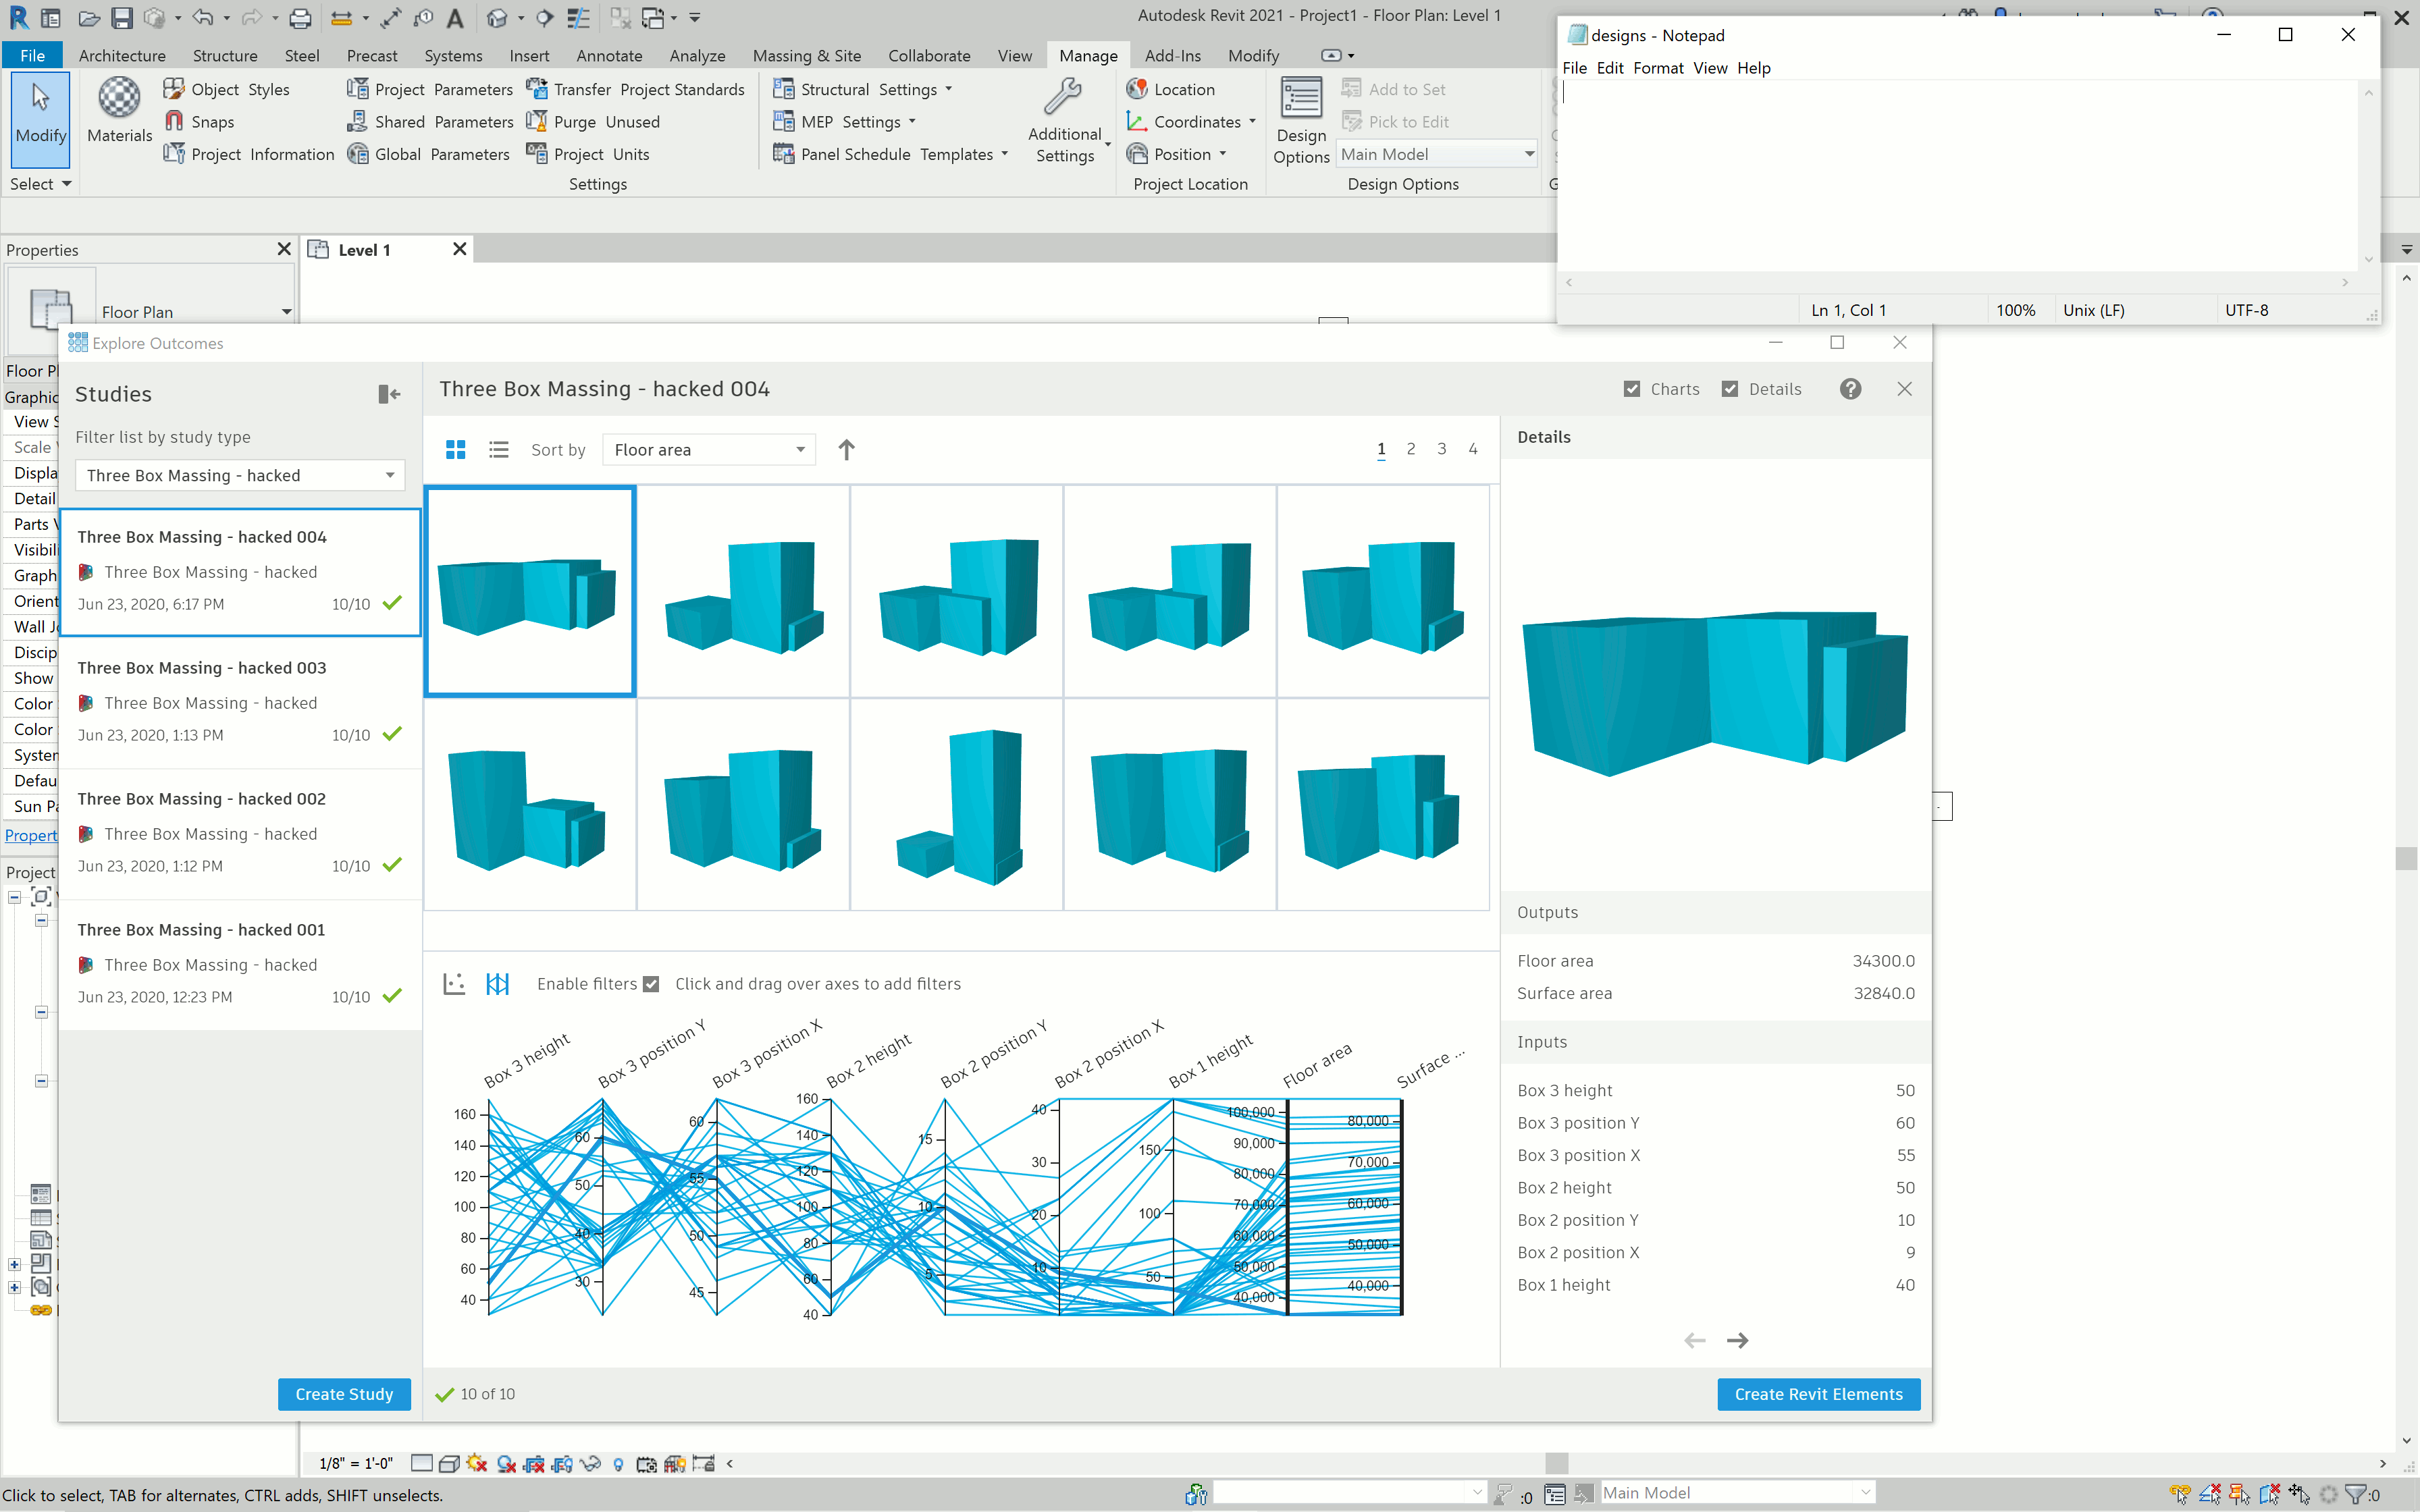Uncheck Enable filters
The height and width of the screenshot is (1512, 2420).
[651, 984]
